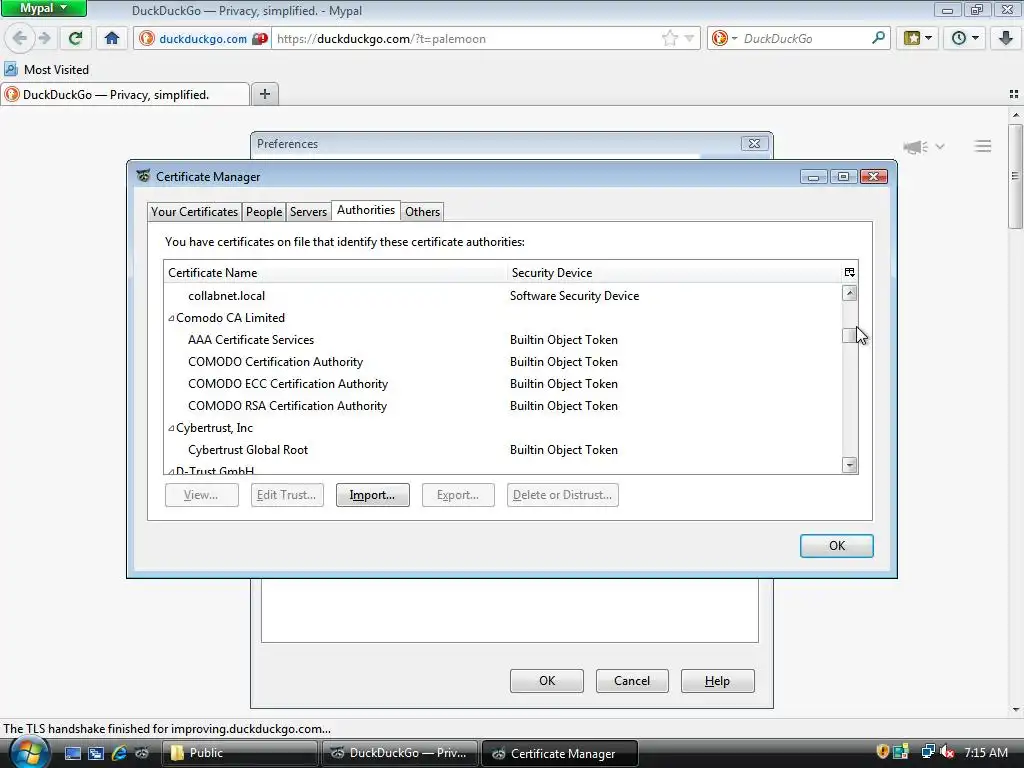Viewport: 1024px width, 768px height.
Task: Click the View... button
Action: point(201,495)
